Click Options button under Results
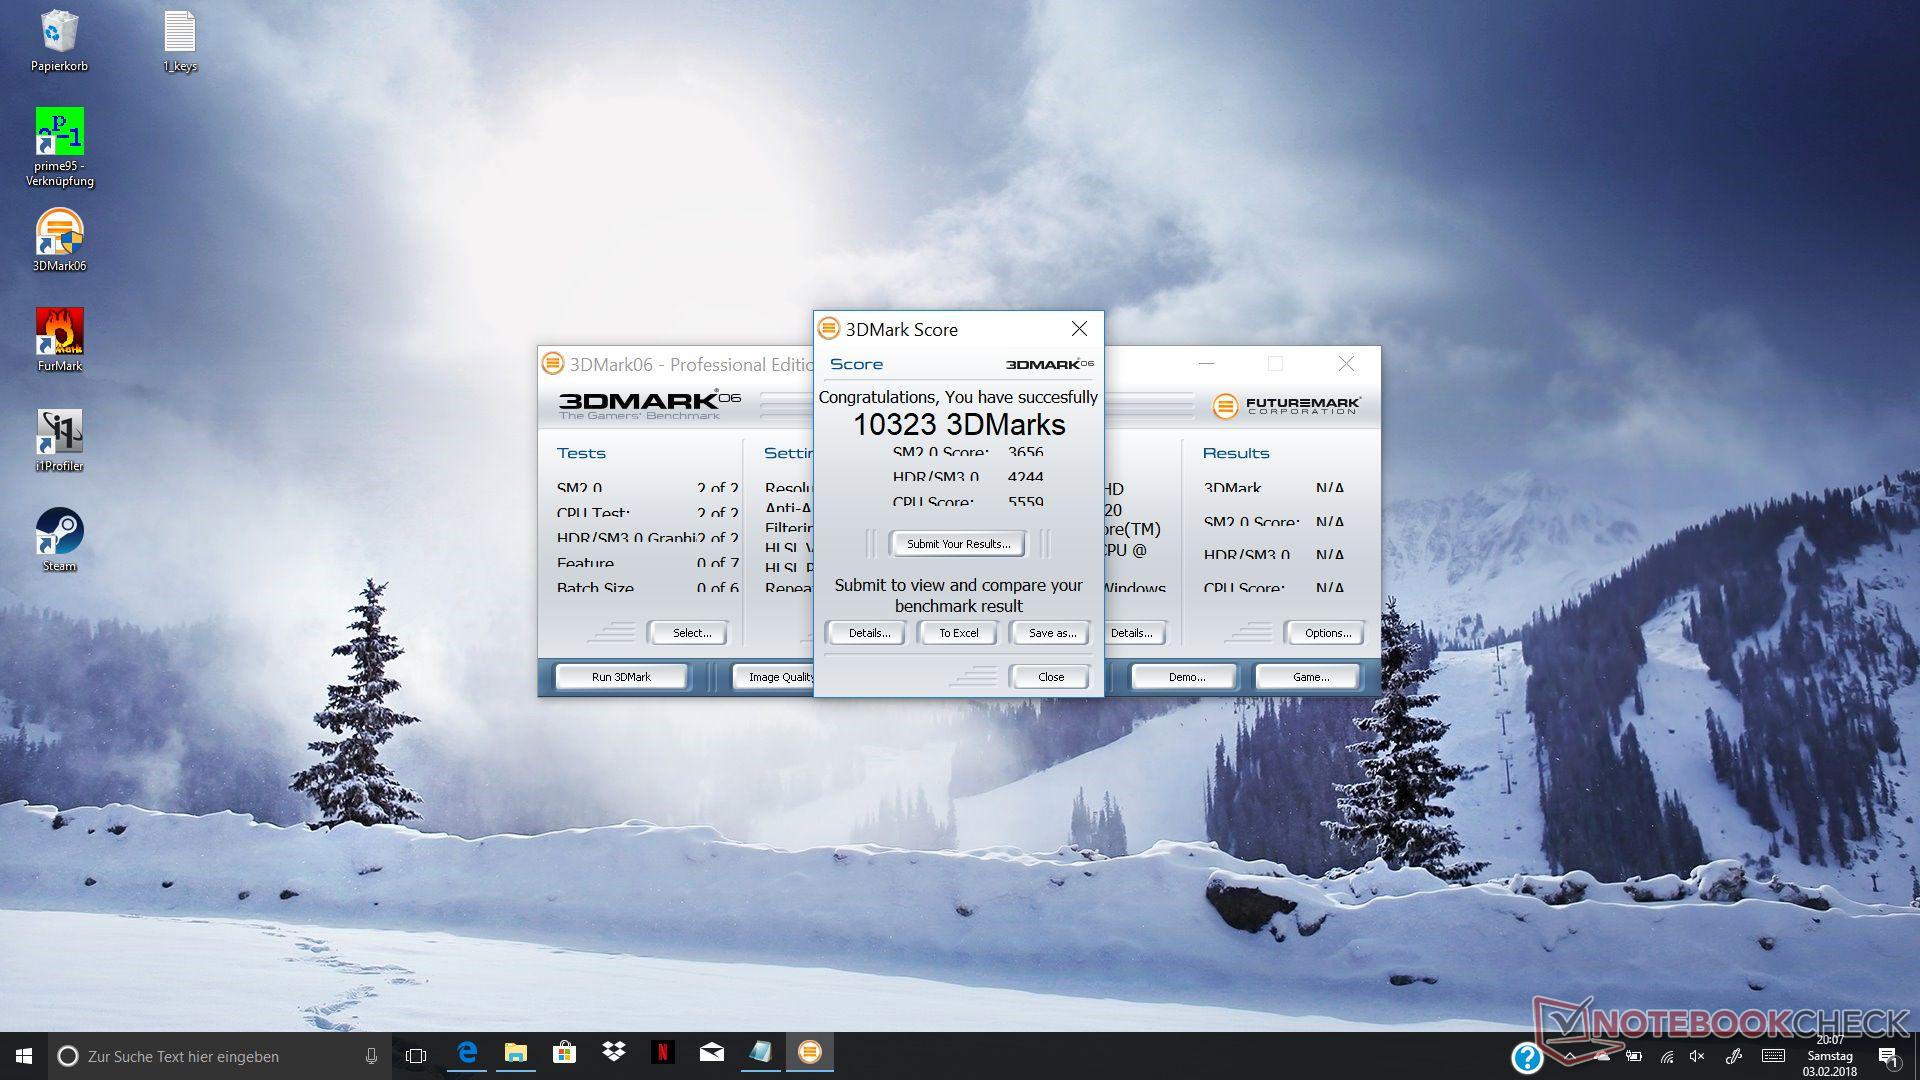This screenshot has height=1080, width=1920. click(1327, 633)
